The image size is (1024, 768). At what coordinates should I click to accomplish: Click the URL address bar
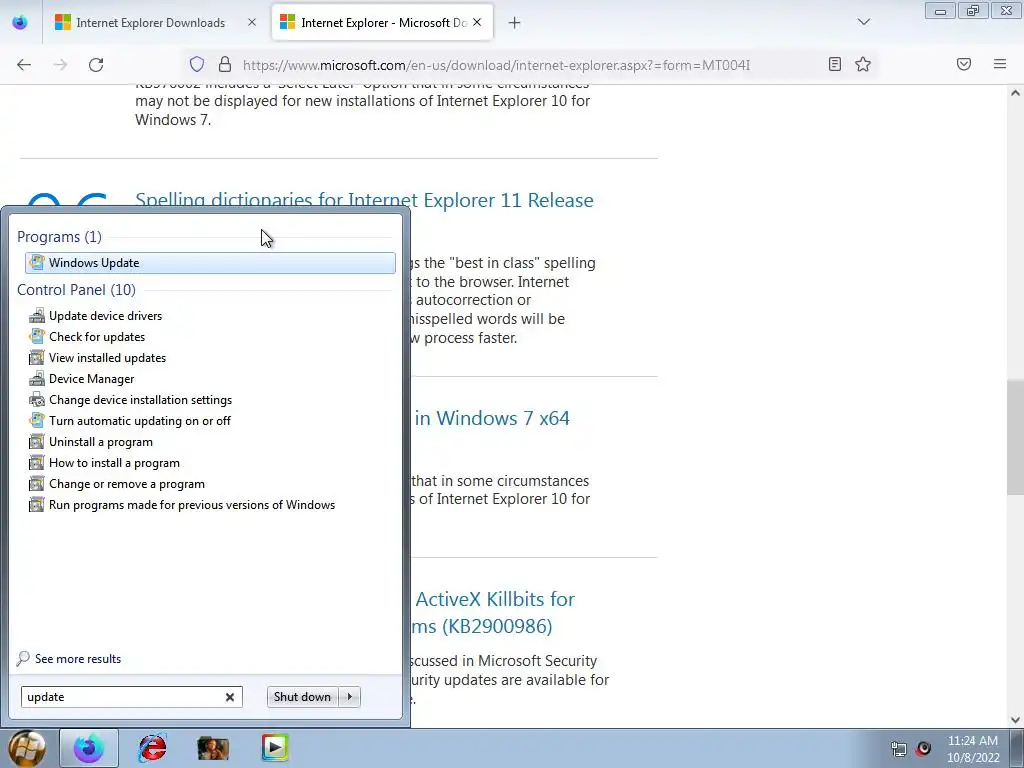point(496,65)
